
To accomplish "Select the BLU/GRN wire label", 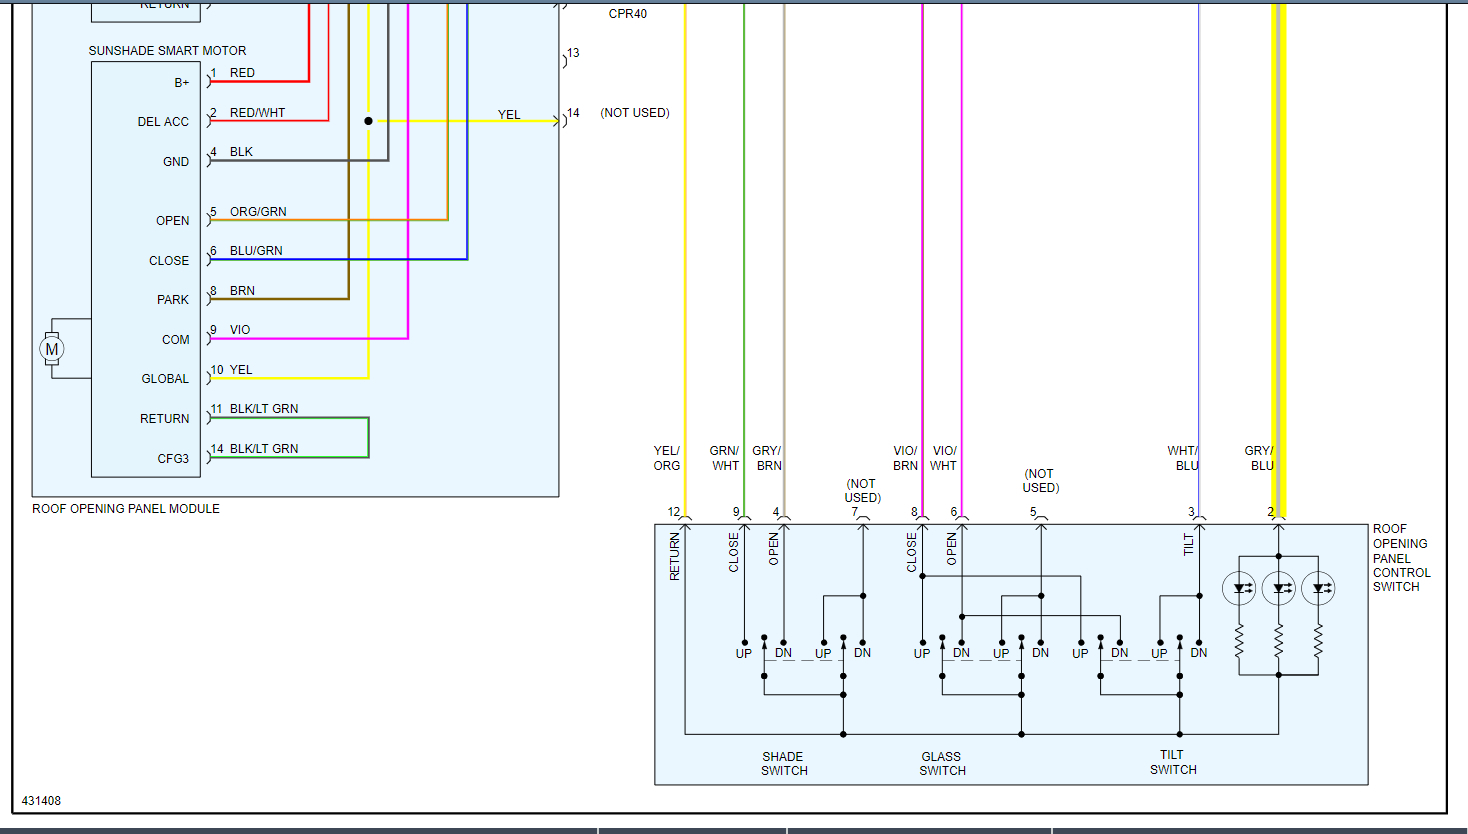I will click(x=256, y=251).
